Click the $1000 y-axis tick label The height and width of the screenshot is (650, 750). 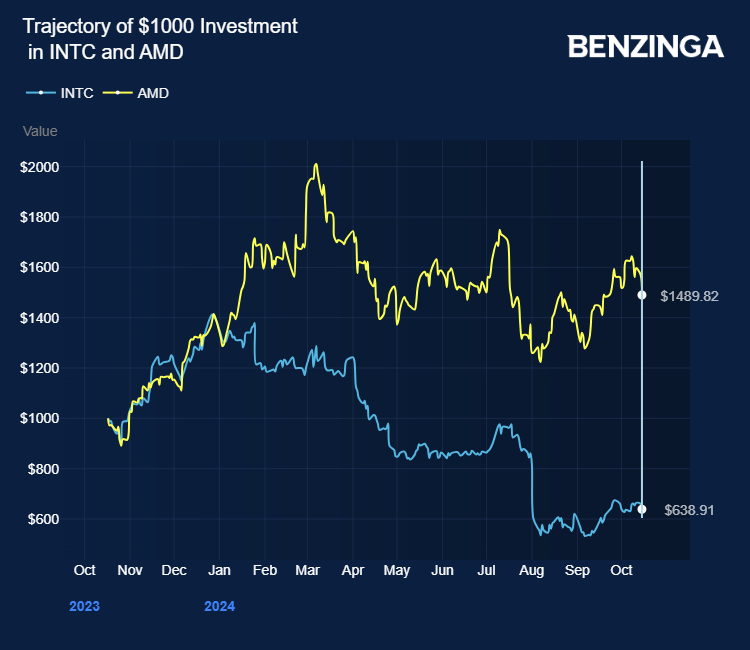pos(40,418)
